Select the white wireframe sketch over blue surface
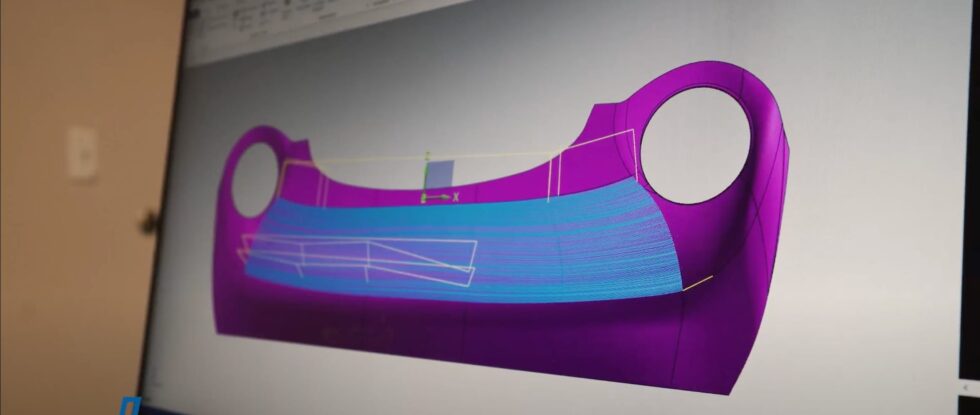The width and height of the screenshot is (980, 415). [358, 260]
